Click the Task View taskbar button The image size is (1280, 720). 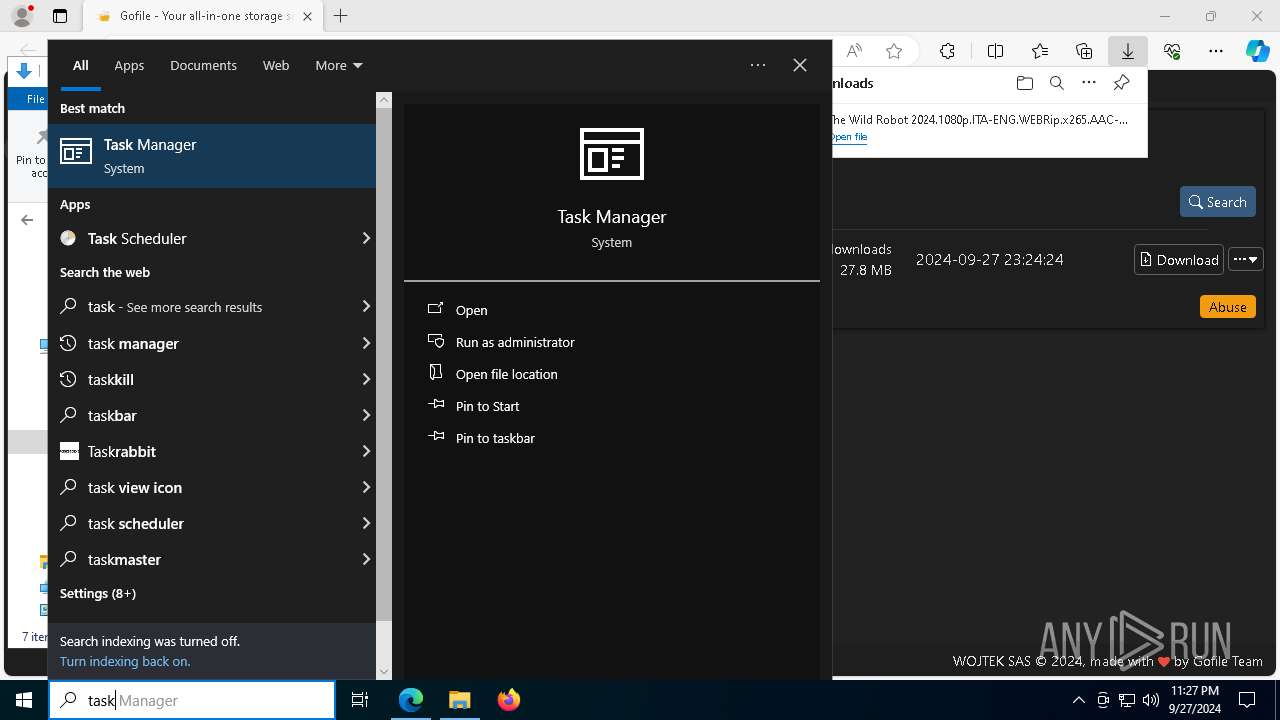click(x=360, y=700)
